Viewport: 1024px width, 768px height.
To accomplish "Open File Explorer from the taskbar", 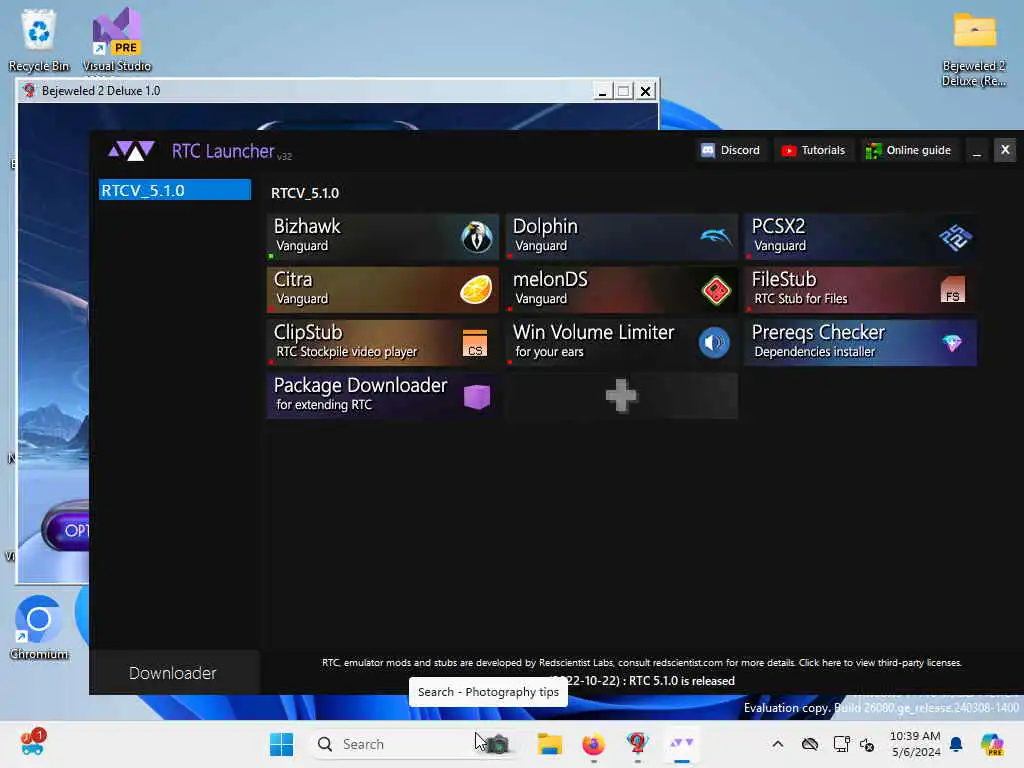I will [x=549, y=744].
